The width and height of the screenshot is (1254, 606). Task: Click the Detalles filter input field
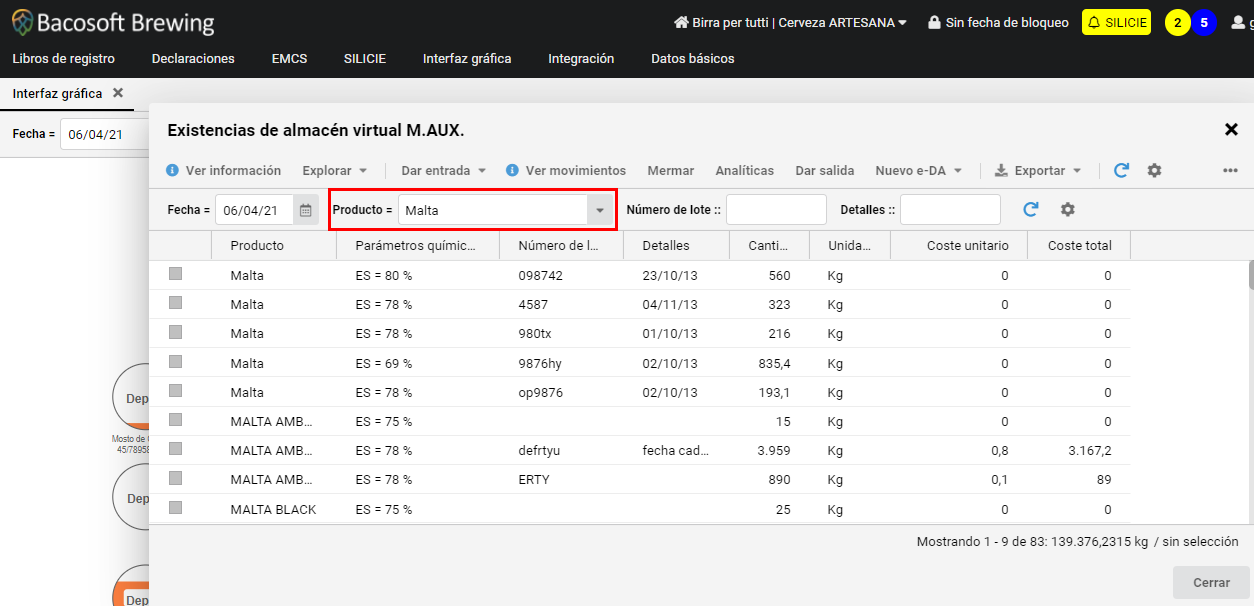pyautogui.click(x=950, y=210)
